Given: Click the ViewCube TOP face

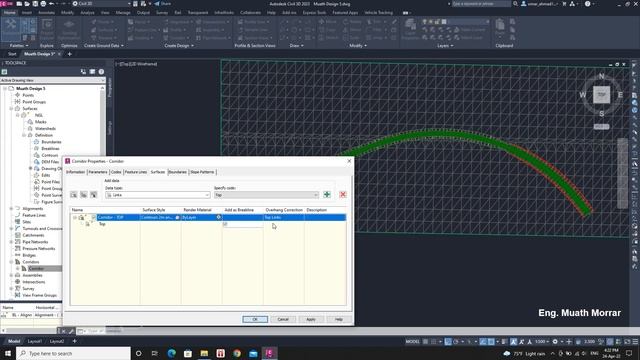Looking at the screenshot, I should coord(602,95).
